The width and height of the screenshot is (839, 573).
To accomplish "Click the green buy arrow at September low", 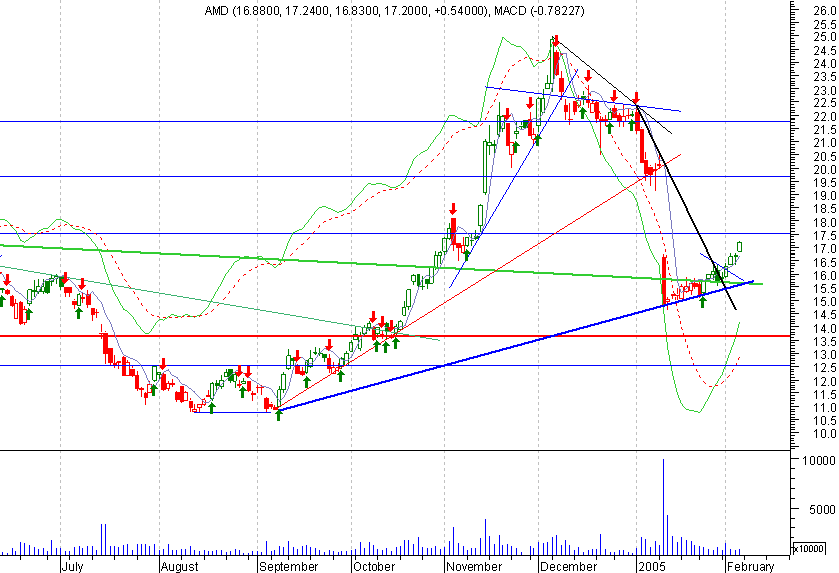I will coord(278,415).
